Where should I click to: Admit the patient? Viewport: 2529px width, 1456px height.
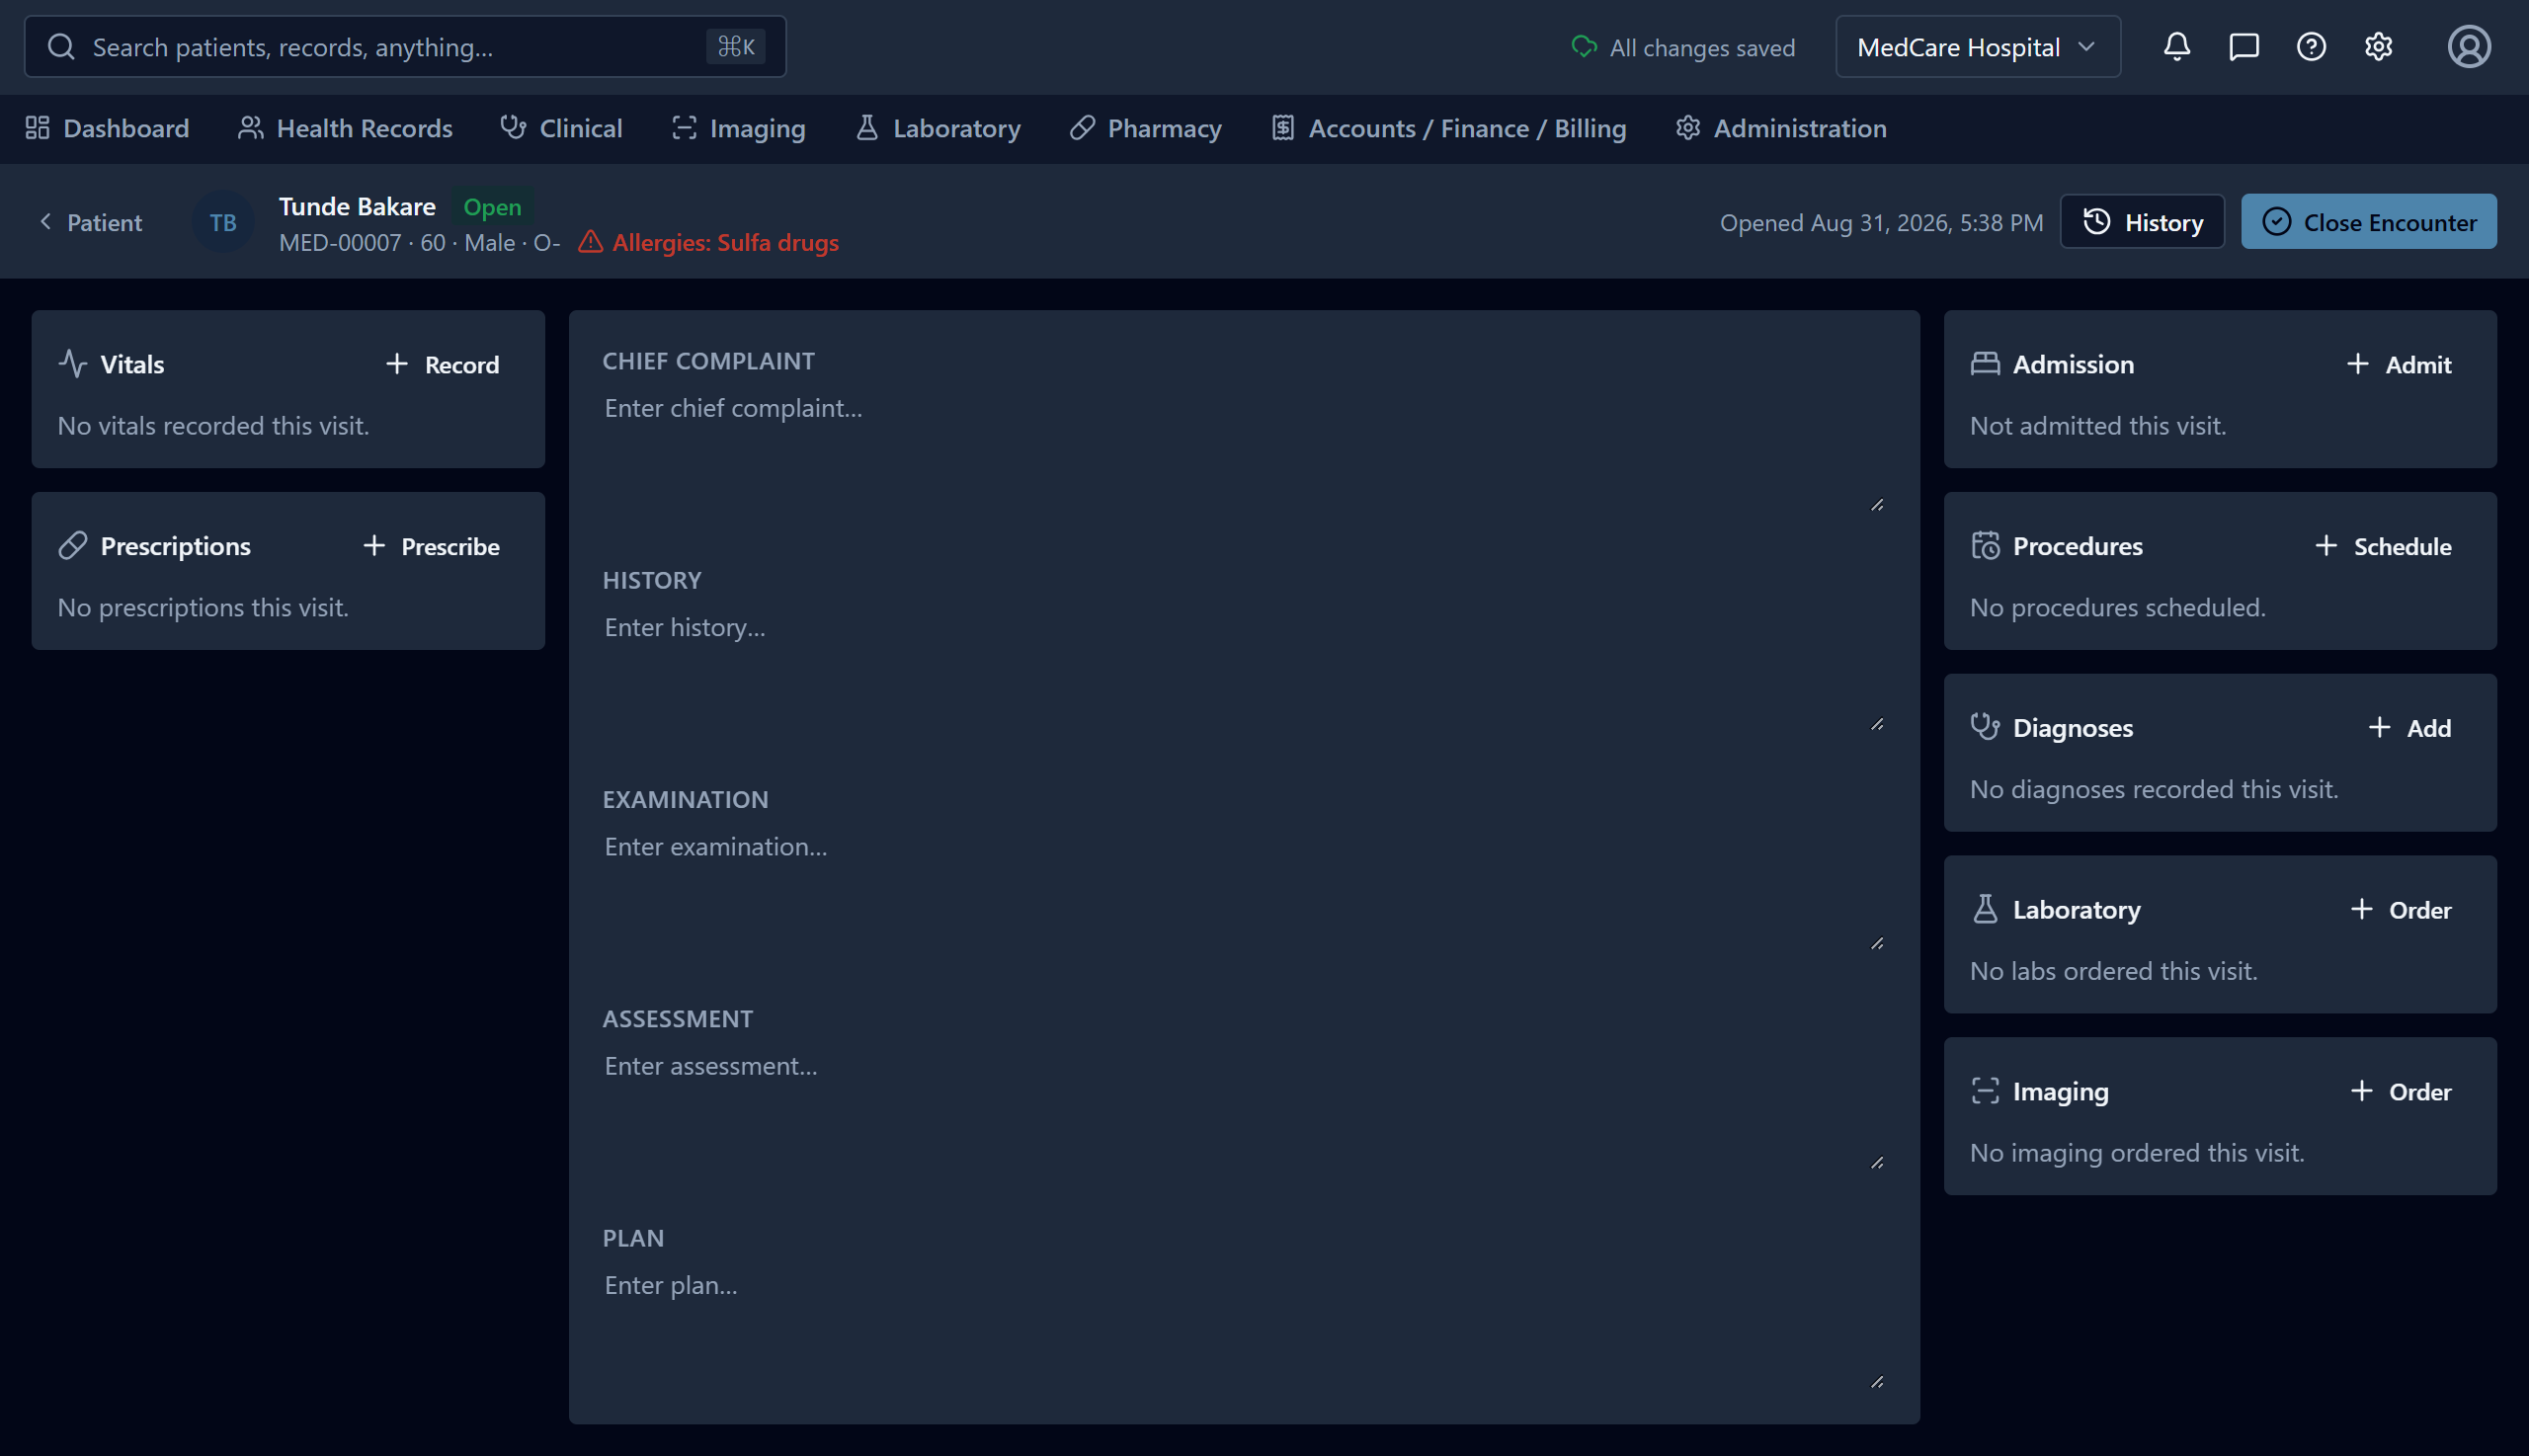(2398, 364)
